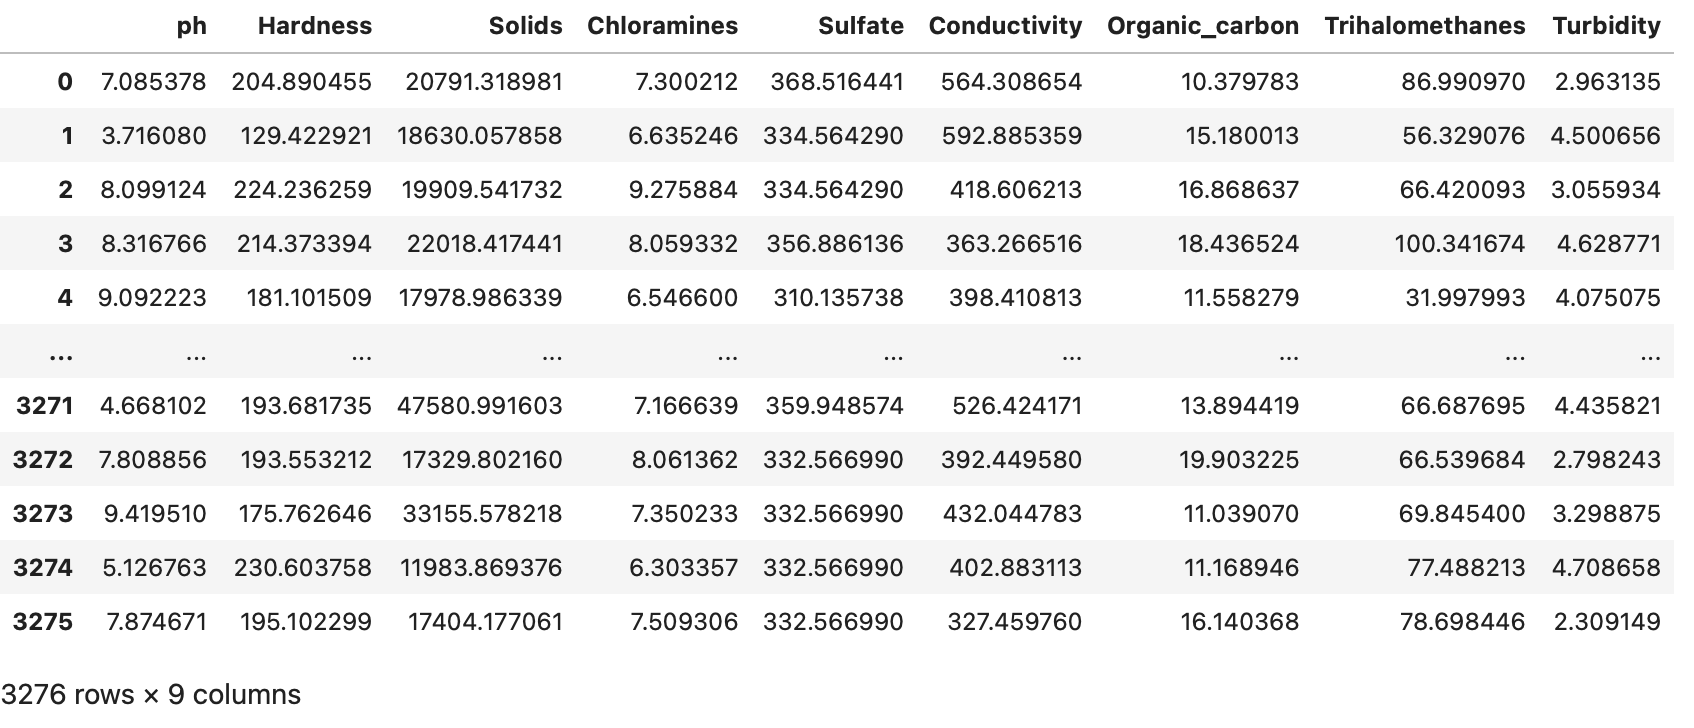Click row index label 4

coord(65,298)
